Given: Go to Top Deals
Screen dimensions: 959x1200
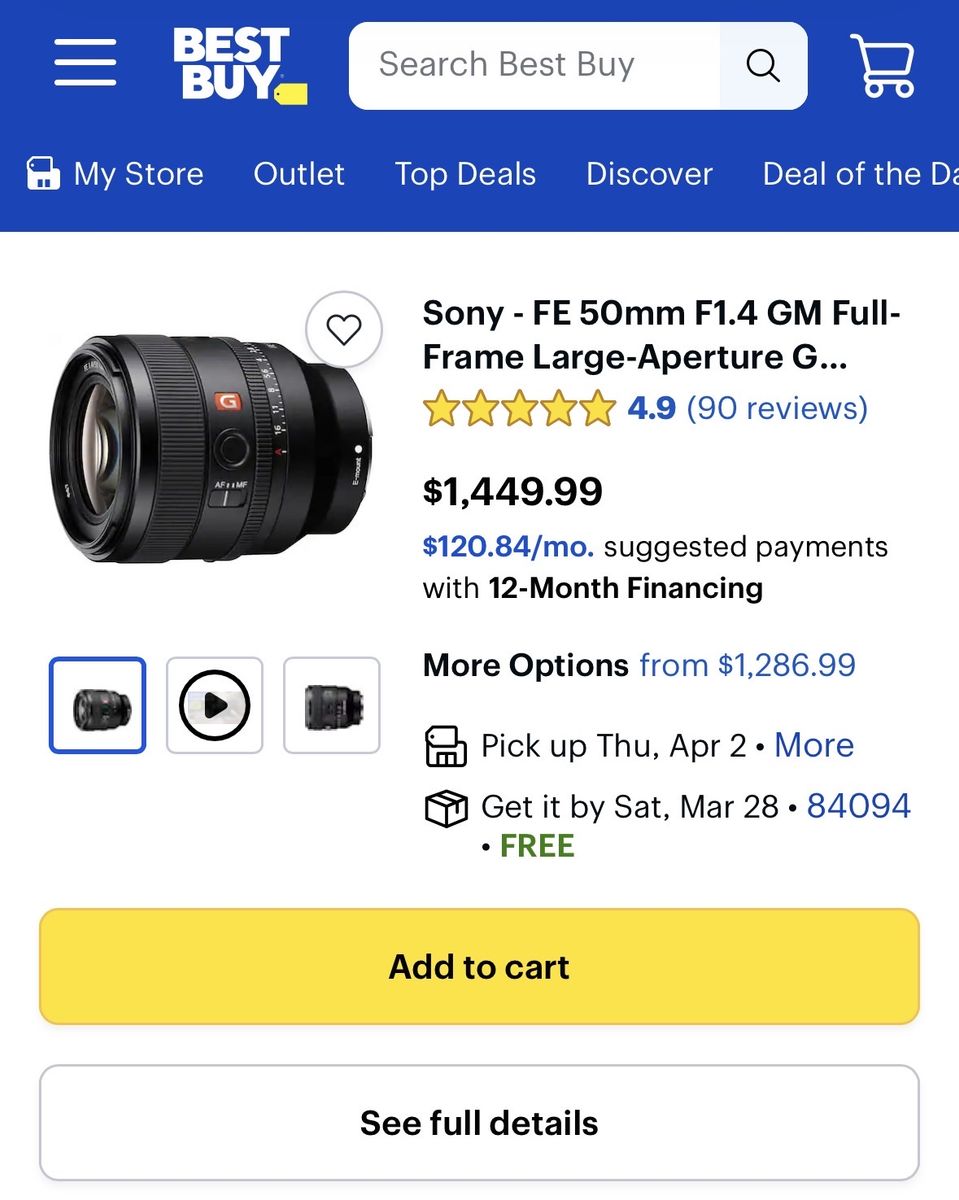Looking at the screenshot, I should tap(465, 174).
